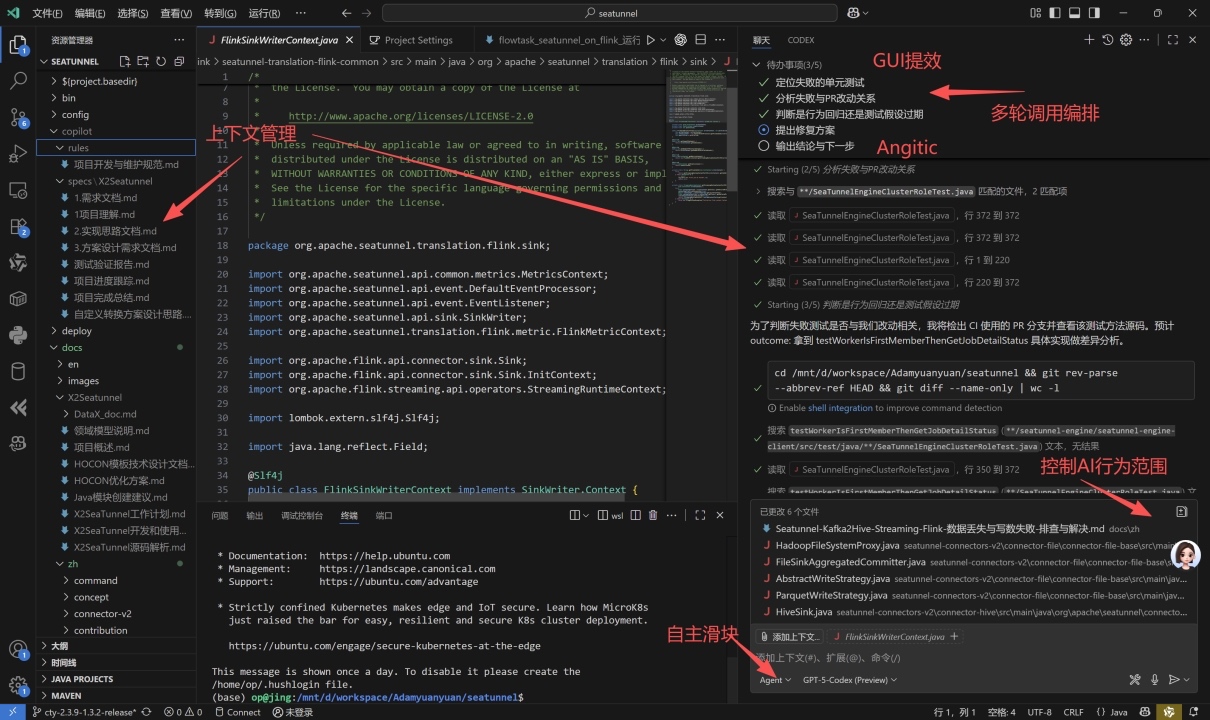Open the Python icon in activity bar

pyautogui.click(x=17, y=335)
